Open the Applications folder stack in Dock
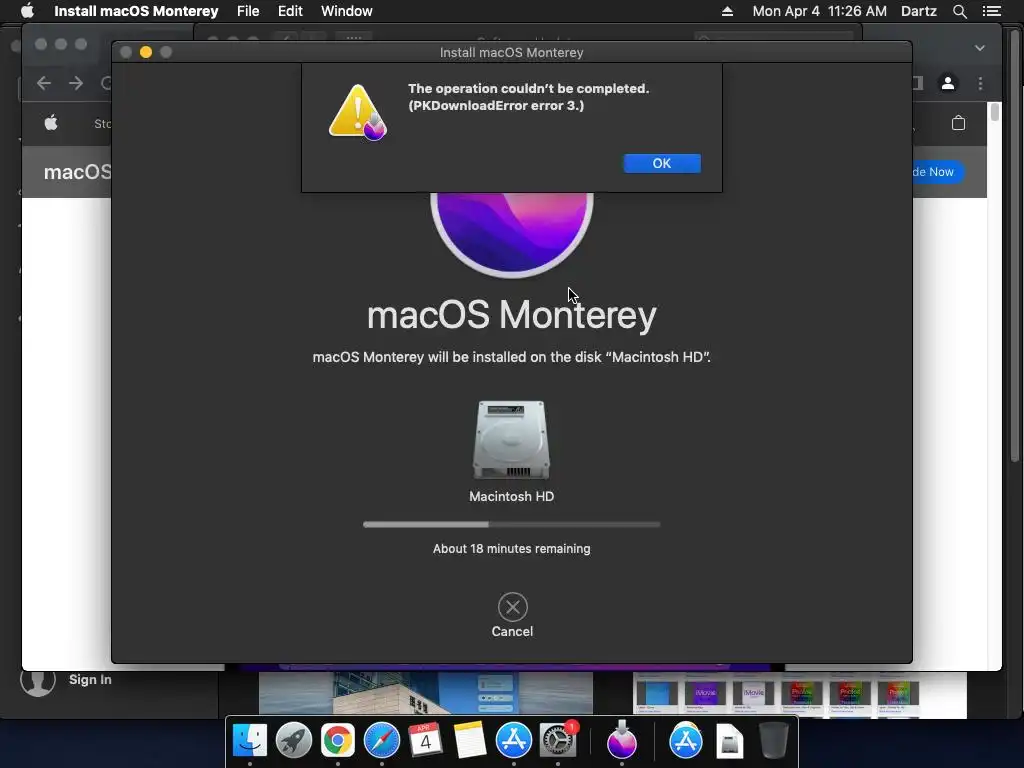The image size is (1024, 768). point(686,741)
